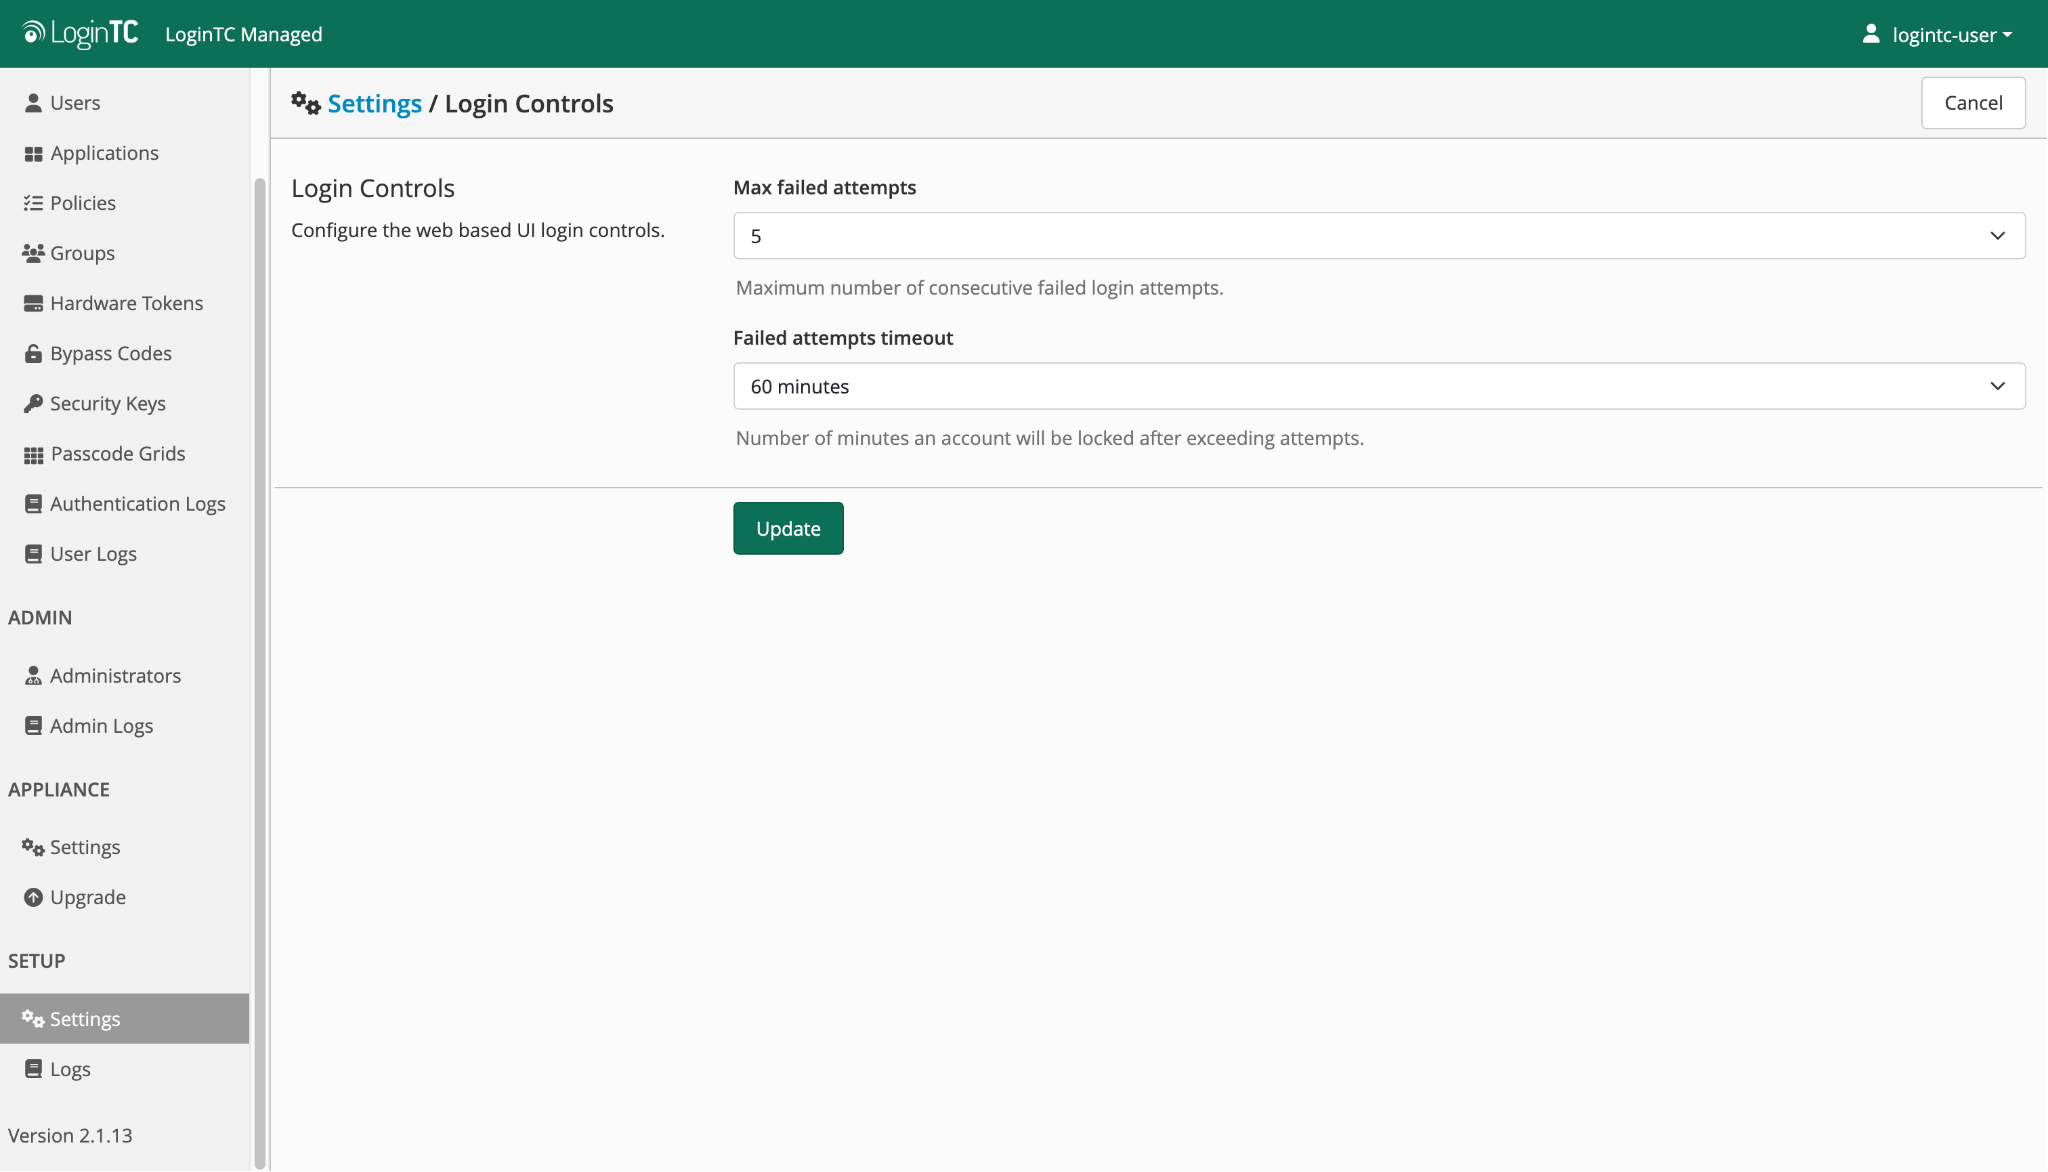Click the ADMIN section header
The width and height of the screenshot is (2048, 1172).
tap(40, 617)
